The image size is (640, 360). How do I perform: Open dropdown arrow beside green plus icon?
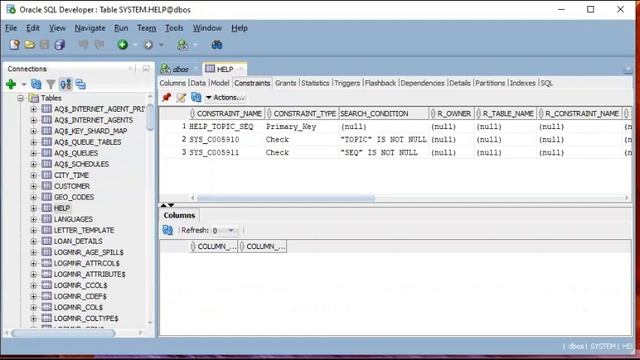click(24, 84)
